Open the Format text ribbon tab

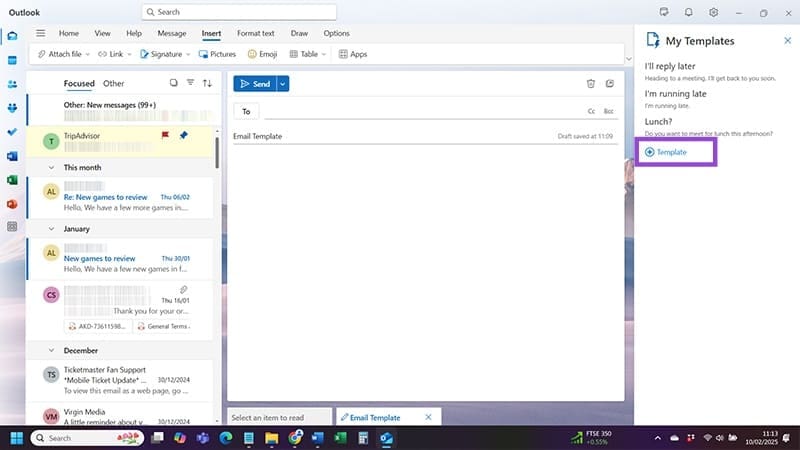(x=256, y=33)
